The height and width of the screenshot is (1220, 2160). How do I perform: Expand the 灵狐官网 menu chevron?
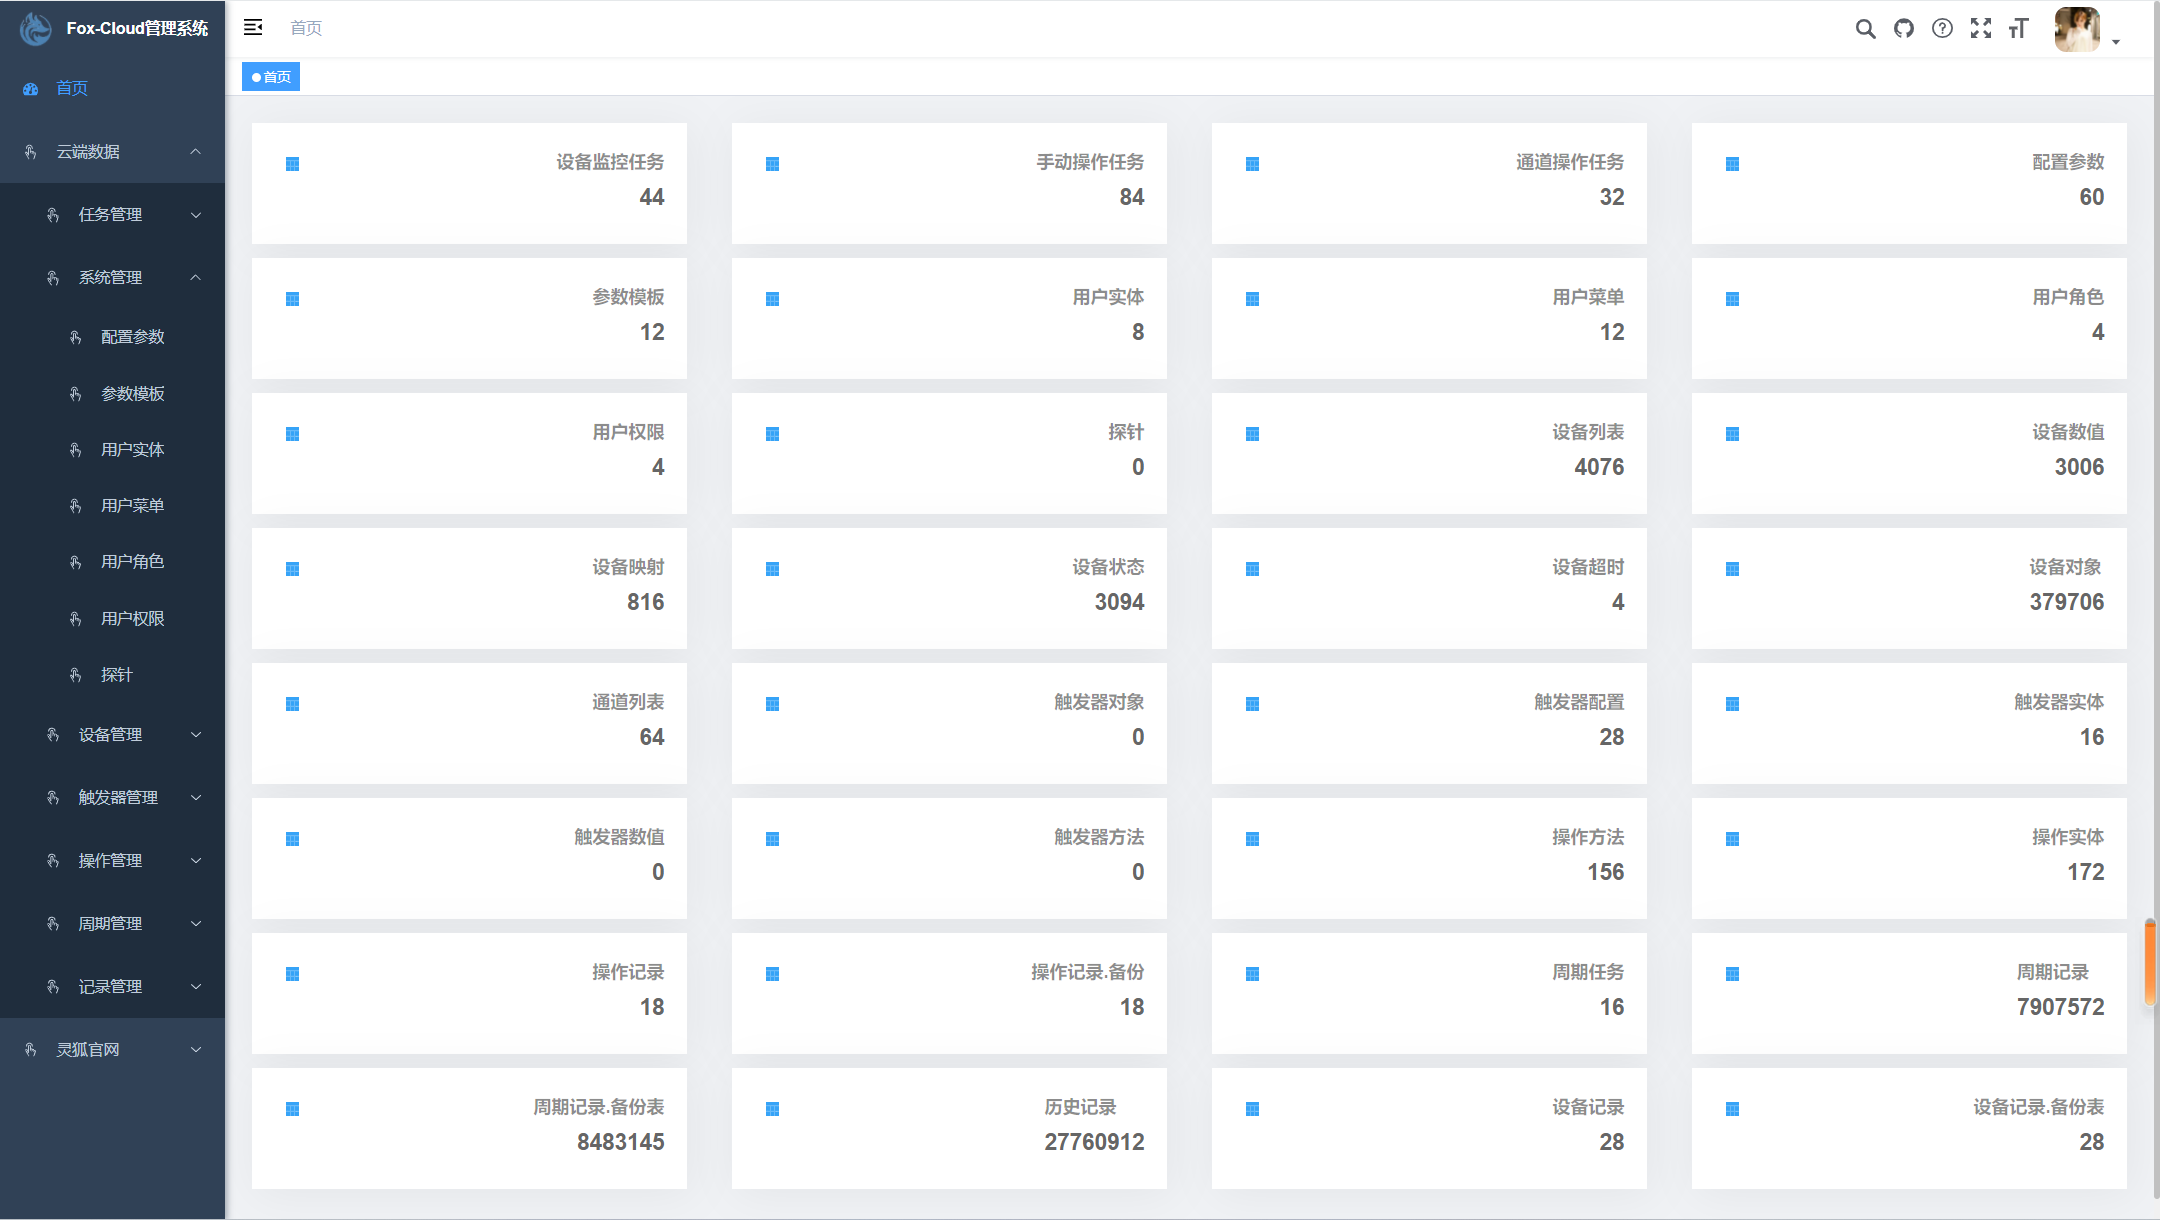tap(196, 1050)
